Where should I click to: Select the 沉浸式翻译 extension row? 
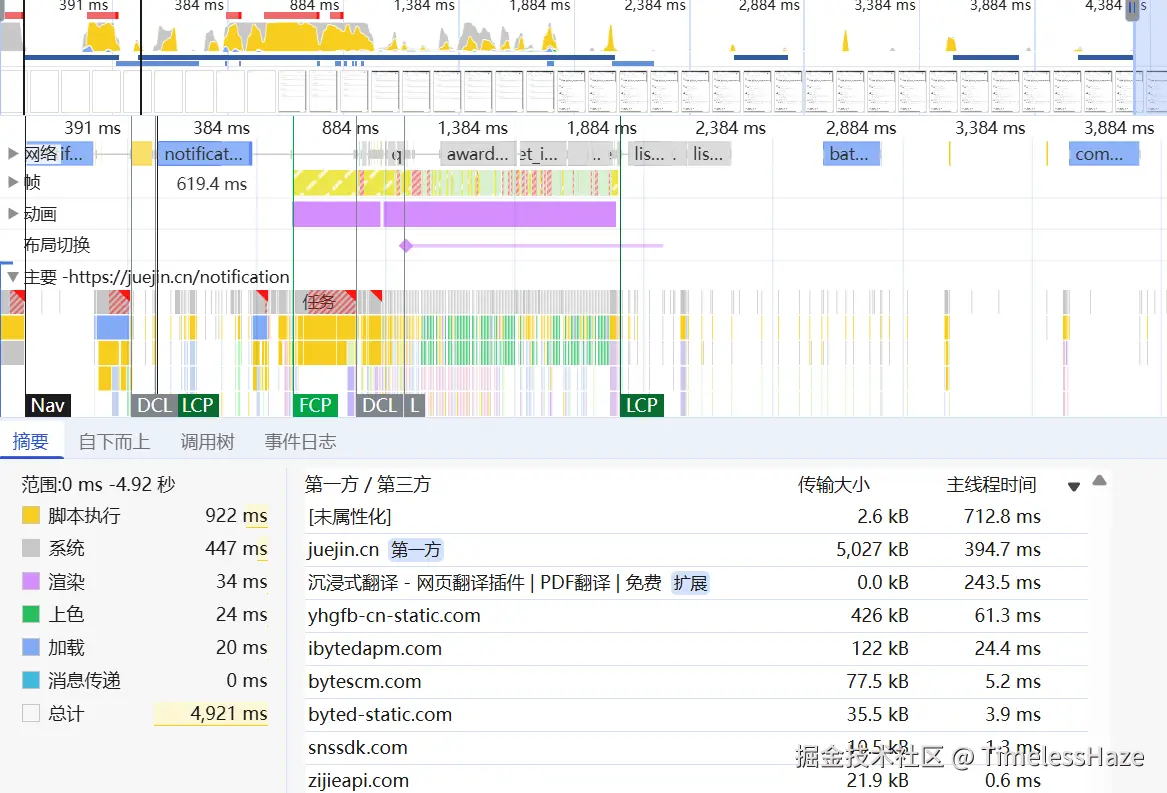(x=696, y=582)
